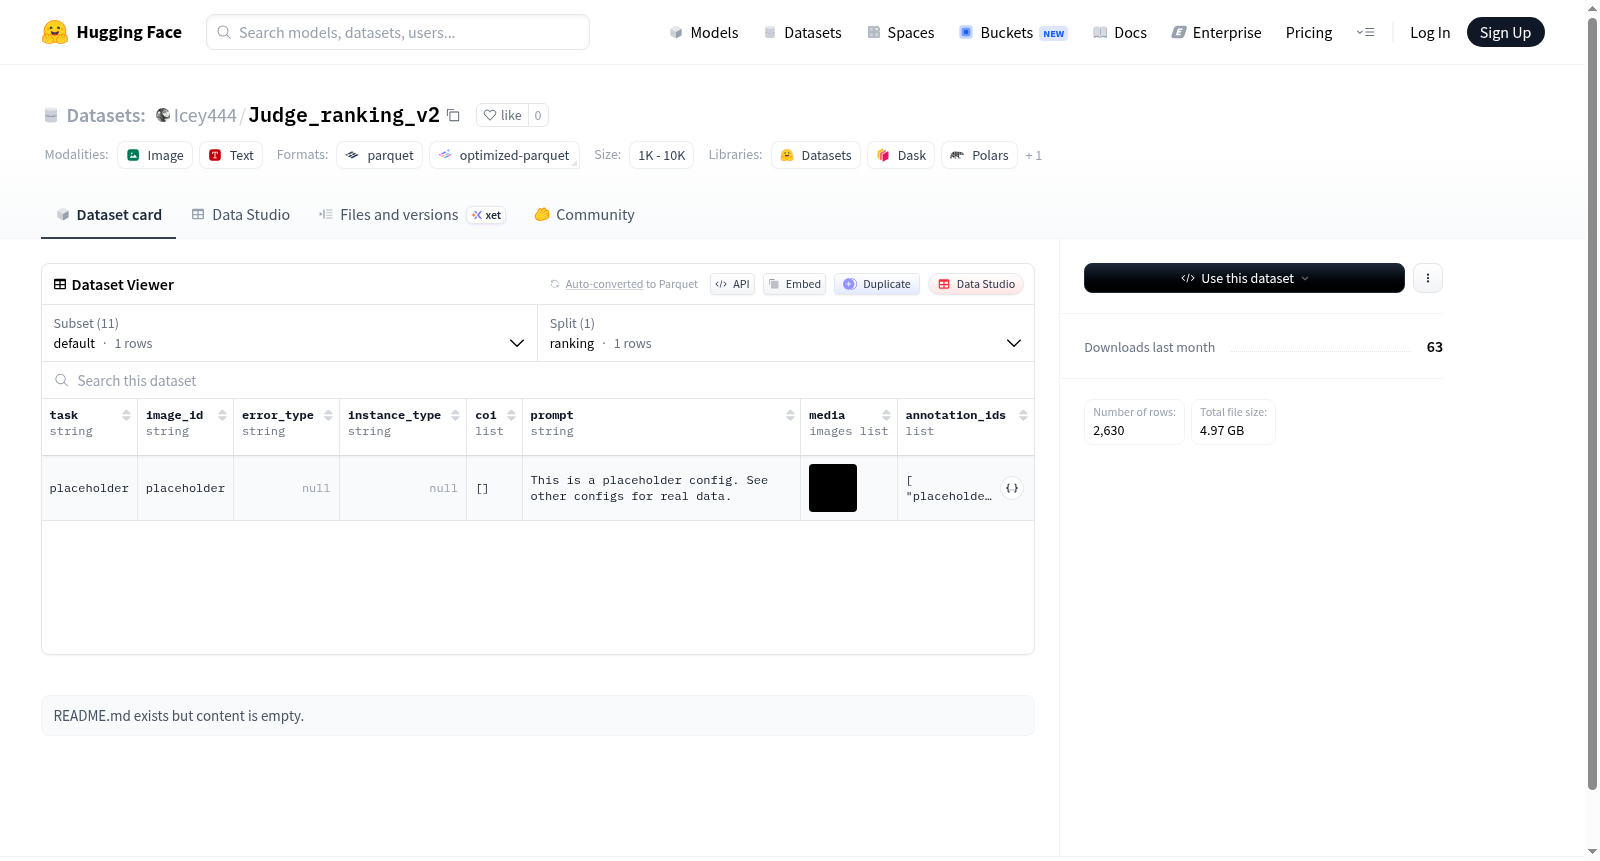
Task: Open the API button in Dataset Viewer
Action: [732, 284]
